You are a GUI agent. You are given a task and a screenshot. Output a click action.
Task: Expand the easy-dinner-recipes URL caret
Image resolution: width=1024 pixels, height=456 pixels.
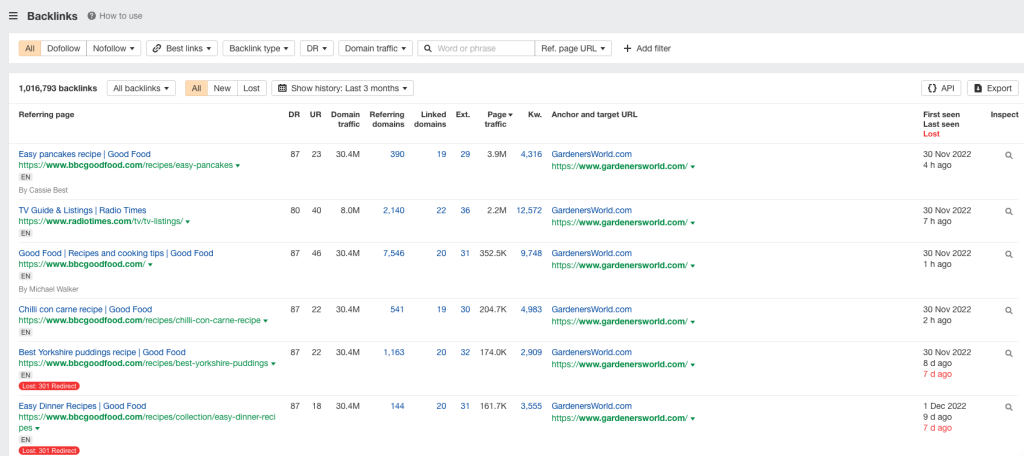(37, 429)
